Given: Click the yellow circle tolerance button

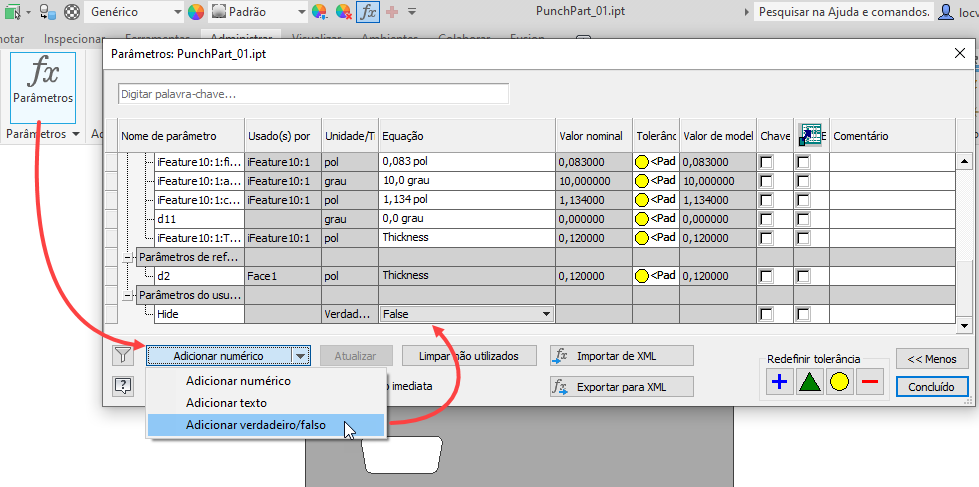Looking at the screenshot, I should click(840, 382).
